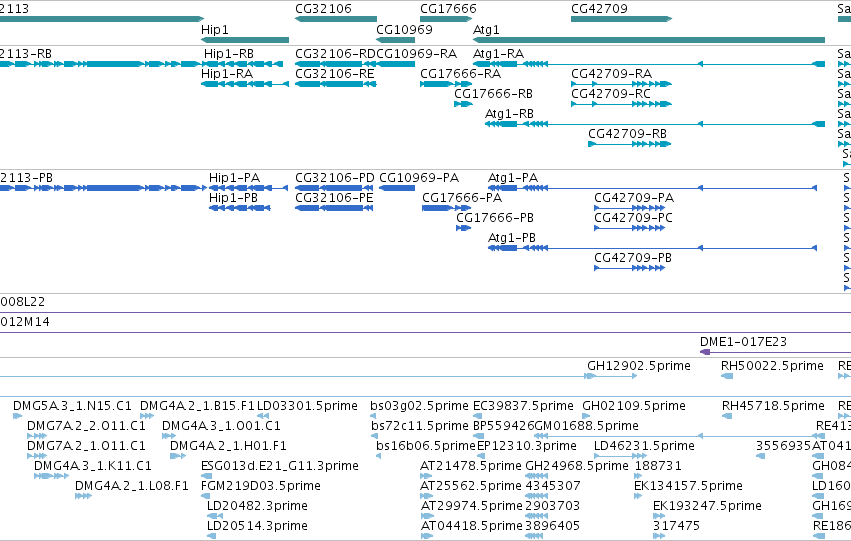Select the Atg1-RB transcript label
This screenshot has width=851, height=541.
[x=509, y=114]
